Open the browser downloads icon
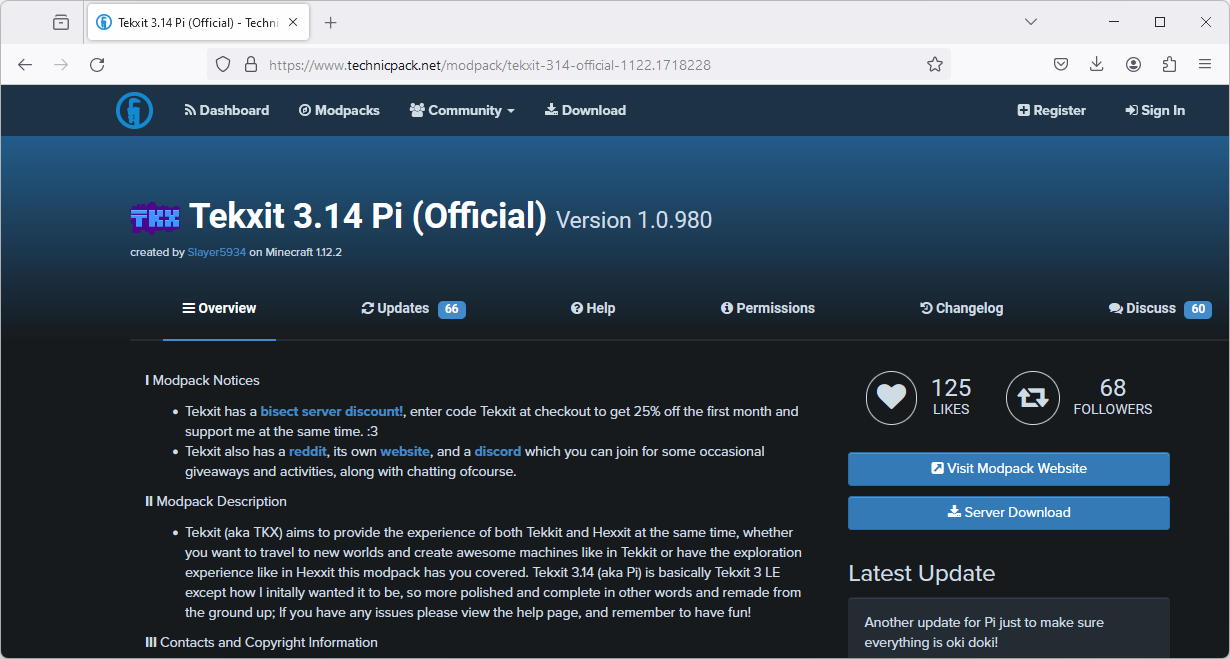 point(1097,63)
